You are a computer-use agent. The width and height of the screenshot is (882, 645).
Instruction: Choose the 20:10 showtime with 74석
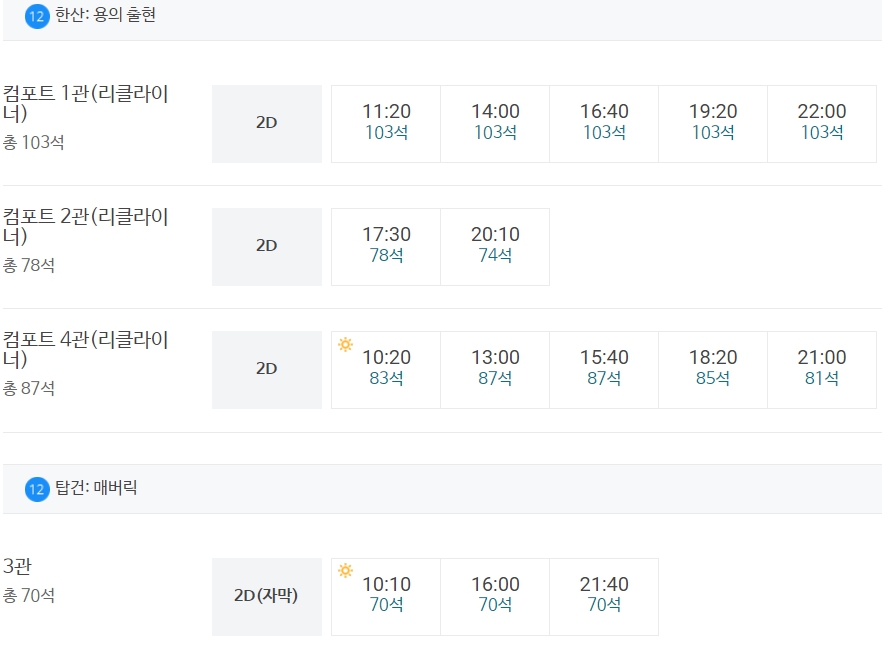495,247
